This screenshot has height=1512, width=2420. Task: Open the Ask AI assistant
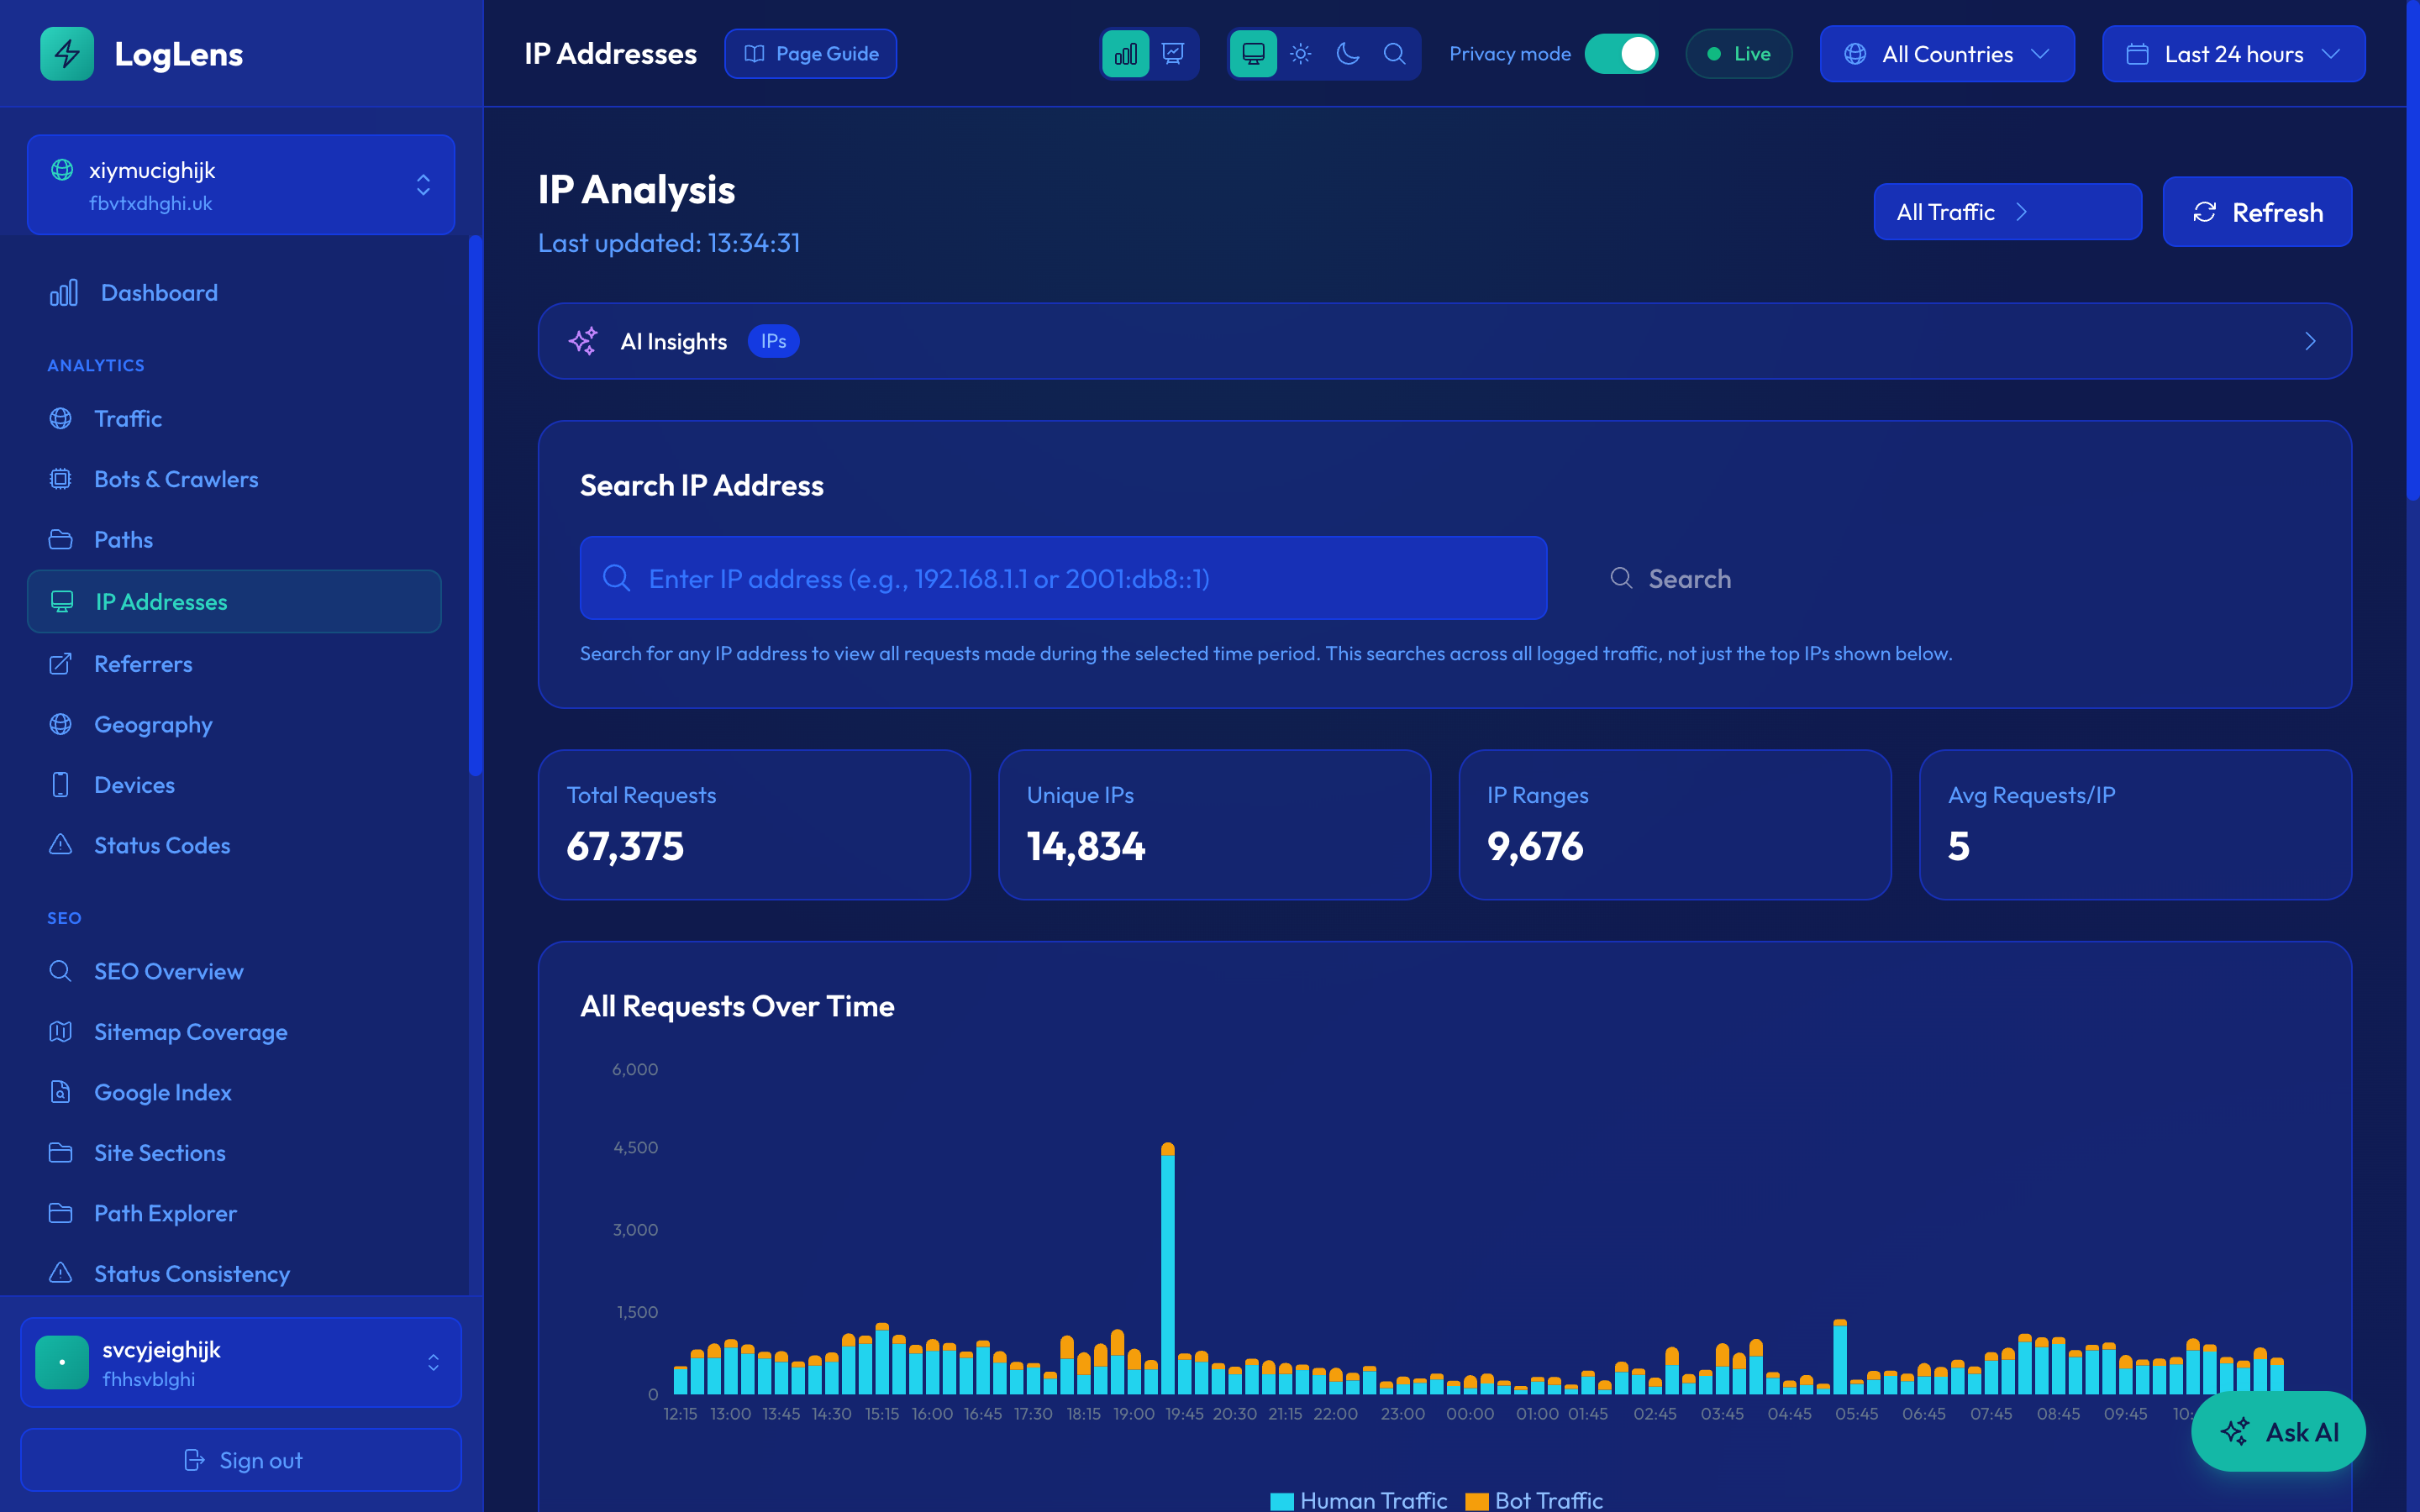point(2278,1432)
